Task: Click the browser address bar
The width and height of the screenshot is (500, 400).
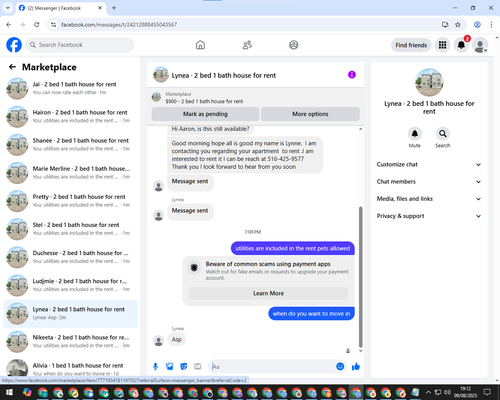Action: (247, 25)
